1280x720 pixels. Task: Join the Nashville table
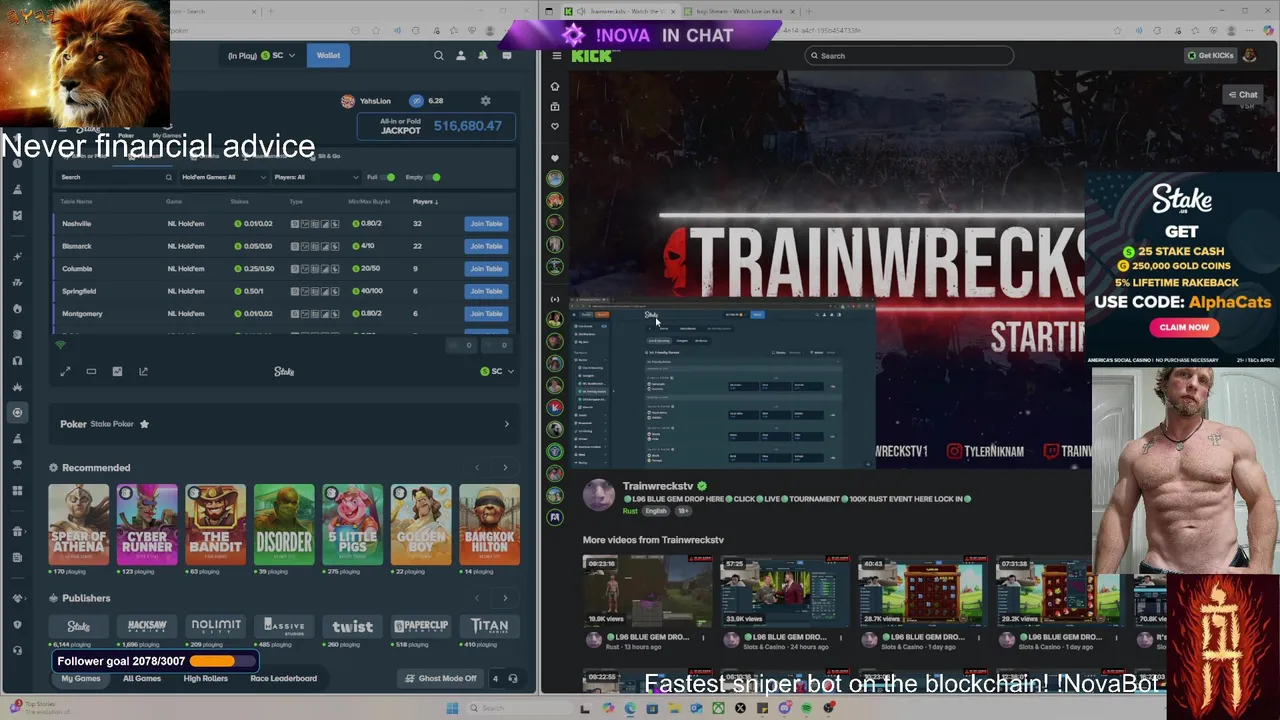tap(486, 224)
